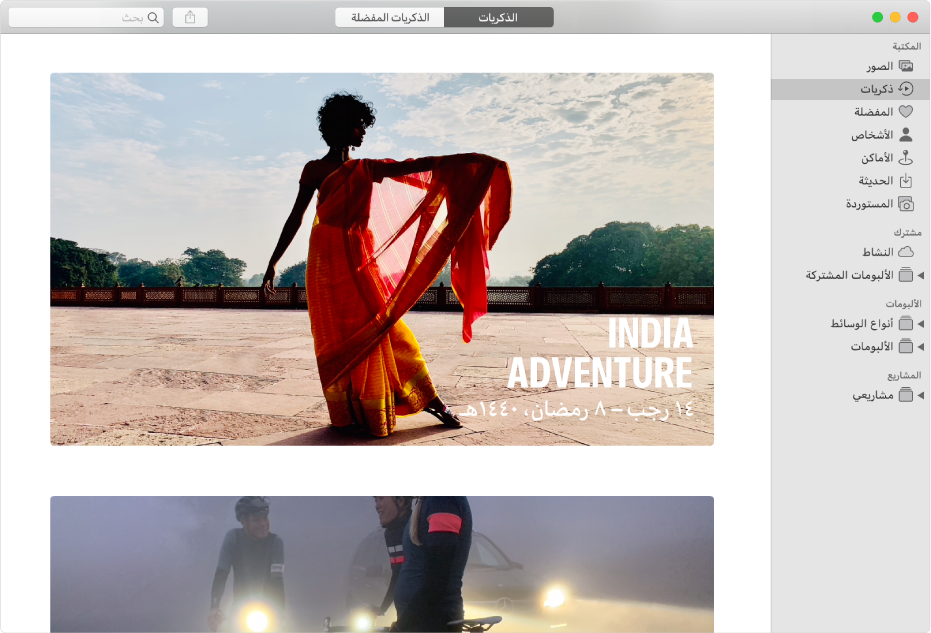Click the yellow minimize window button
This screenshot has width=931, height=633.
tap(895, 17)
